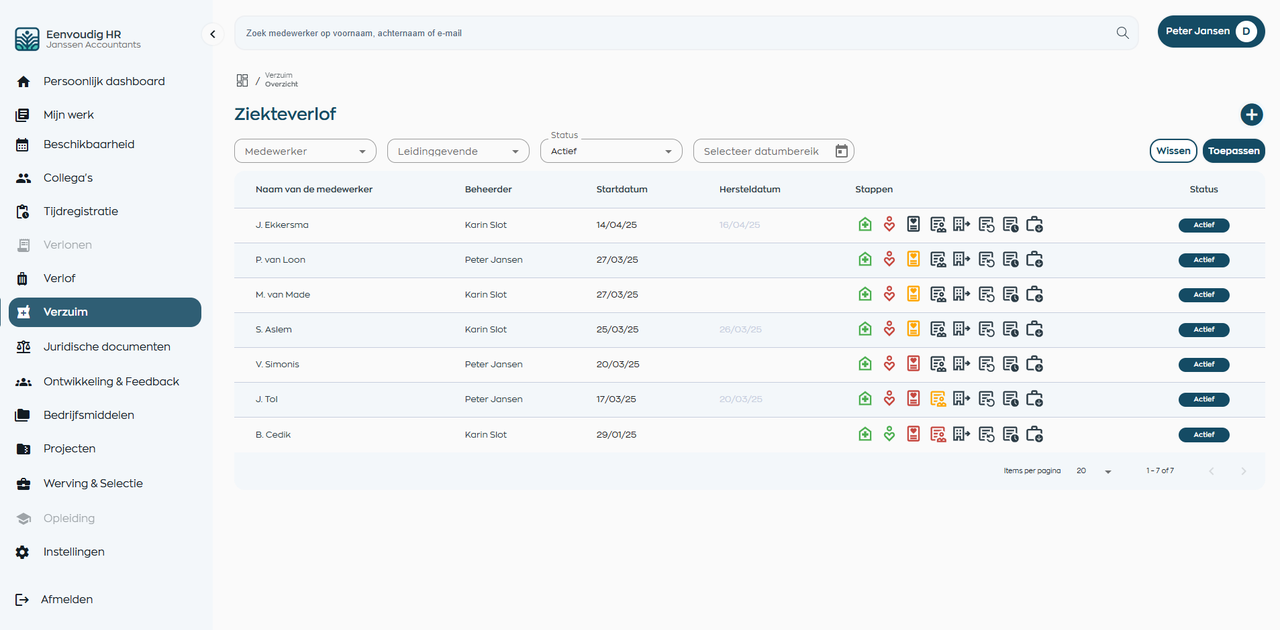1280x630 pixels.
Task: Open the calendar icon in date range field
Action: tap(841, 151)
